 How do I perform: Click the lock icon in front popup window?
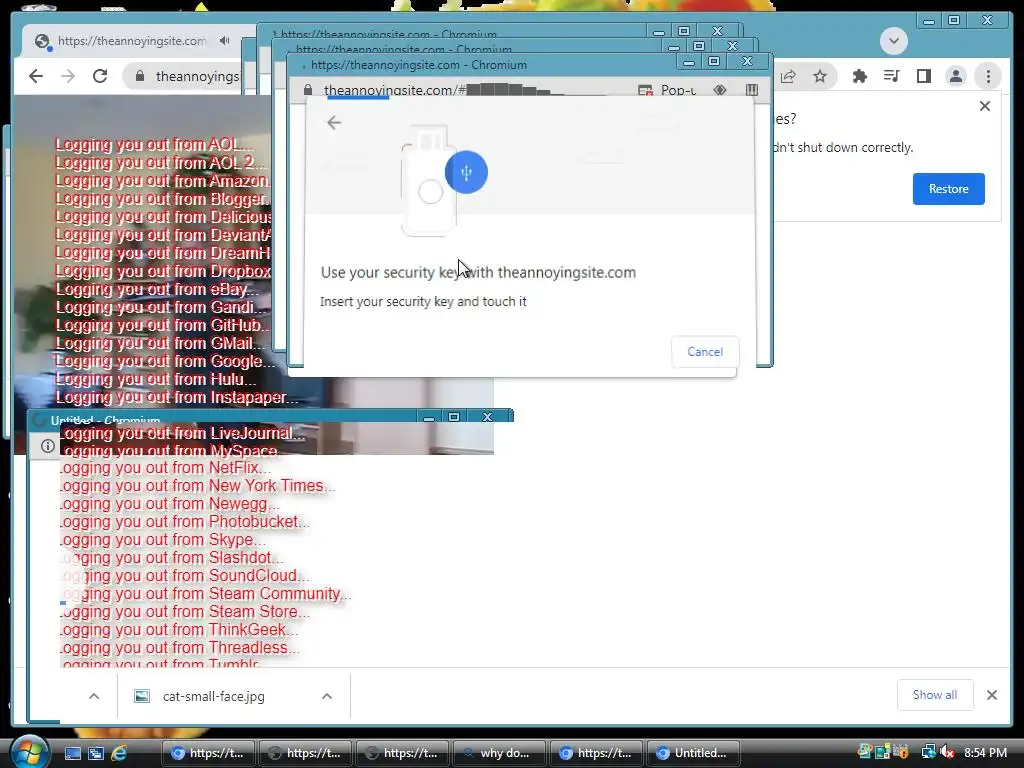coord(308,90)
